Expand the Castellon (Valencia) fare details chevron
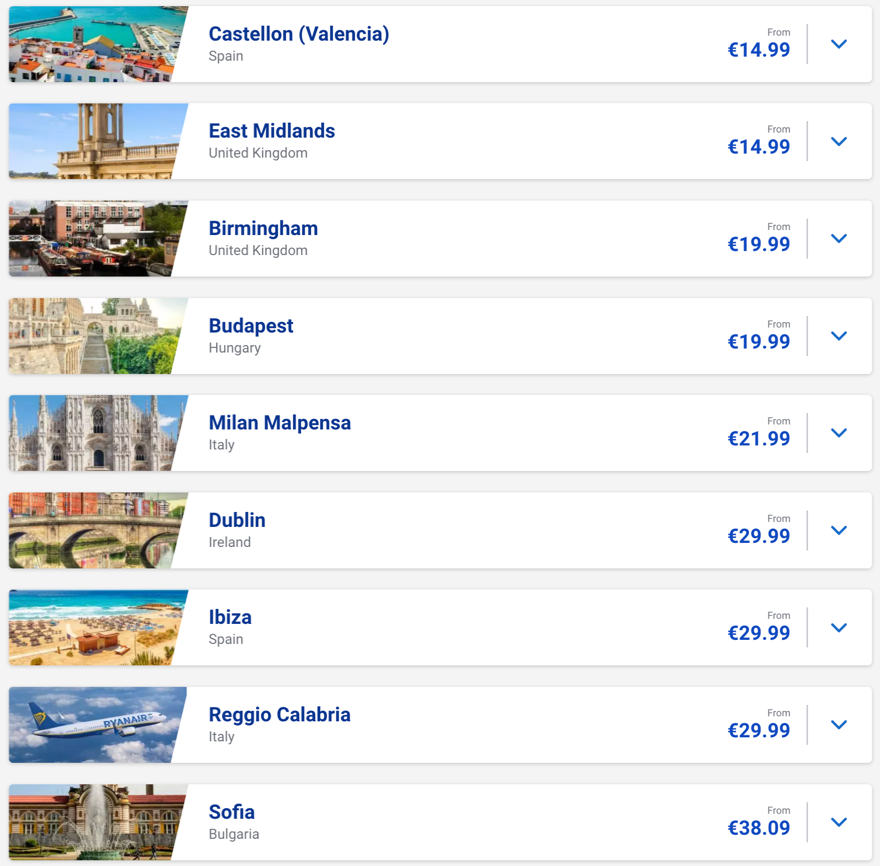Viewport: 881px width, 866px height. [838, 44]
